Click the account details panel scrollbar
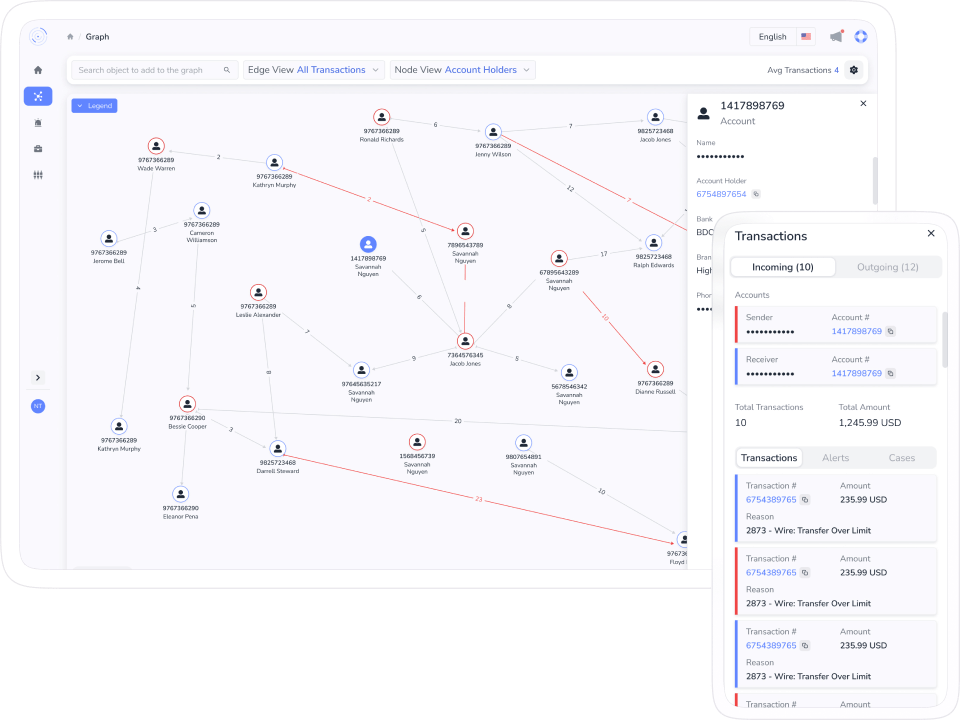960x720 pixels. click(874, 180)
